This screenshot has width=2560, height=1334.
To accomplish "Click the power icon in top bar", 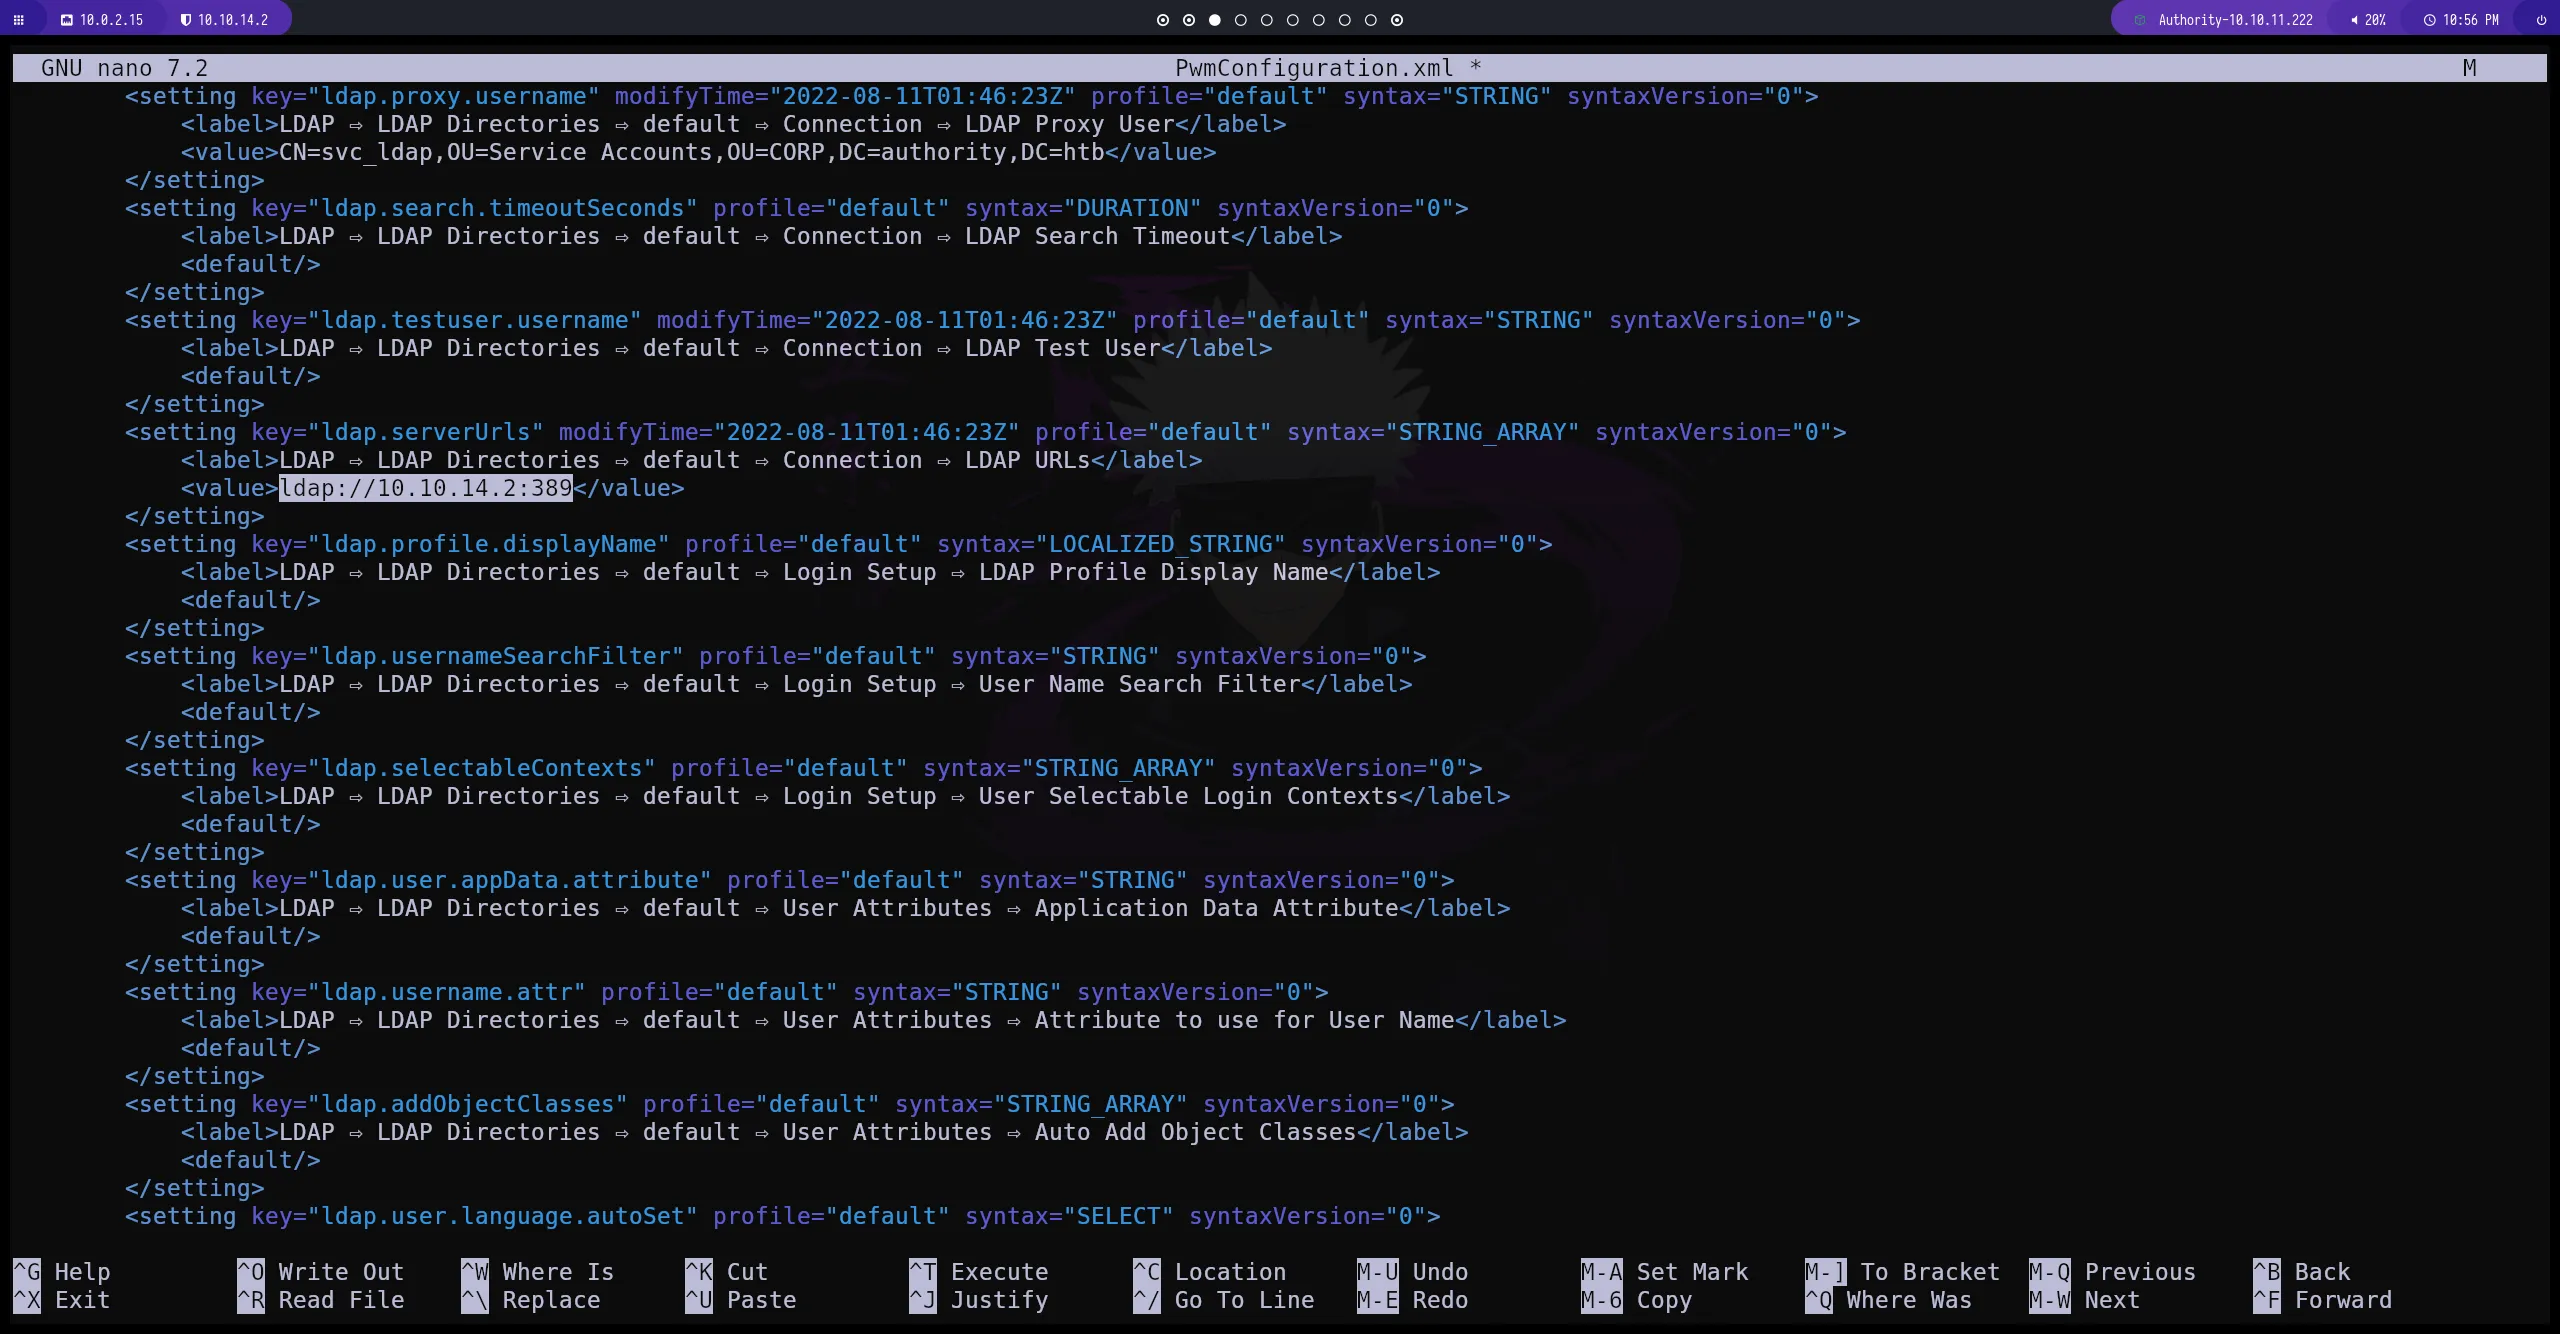I will tap(2541, 20).
